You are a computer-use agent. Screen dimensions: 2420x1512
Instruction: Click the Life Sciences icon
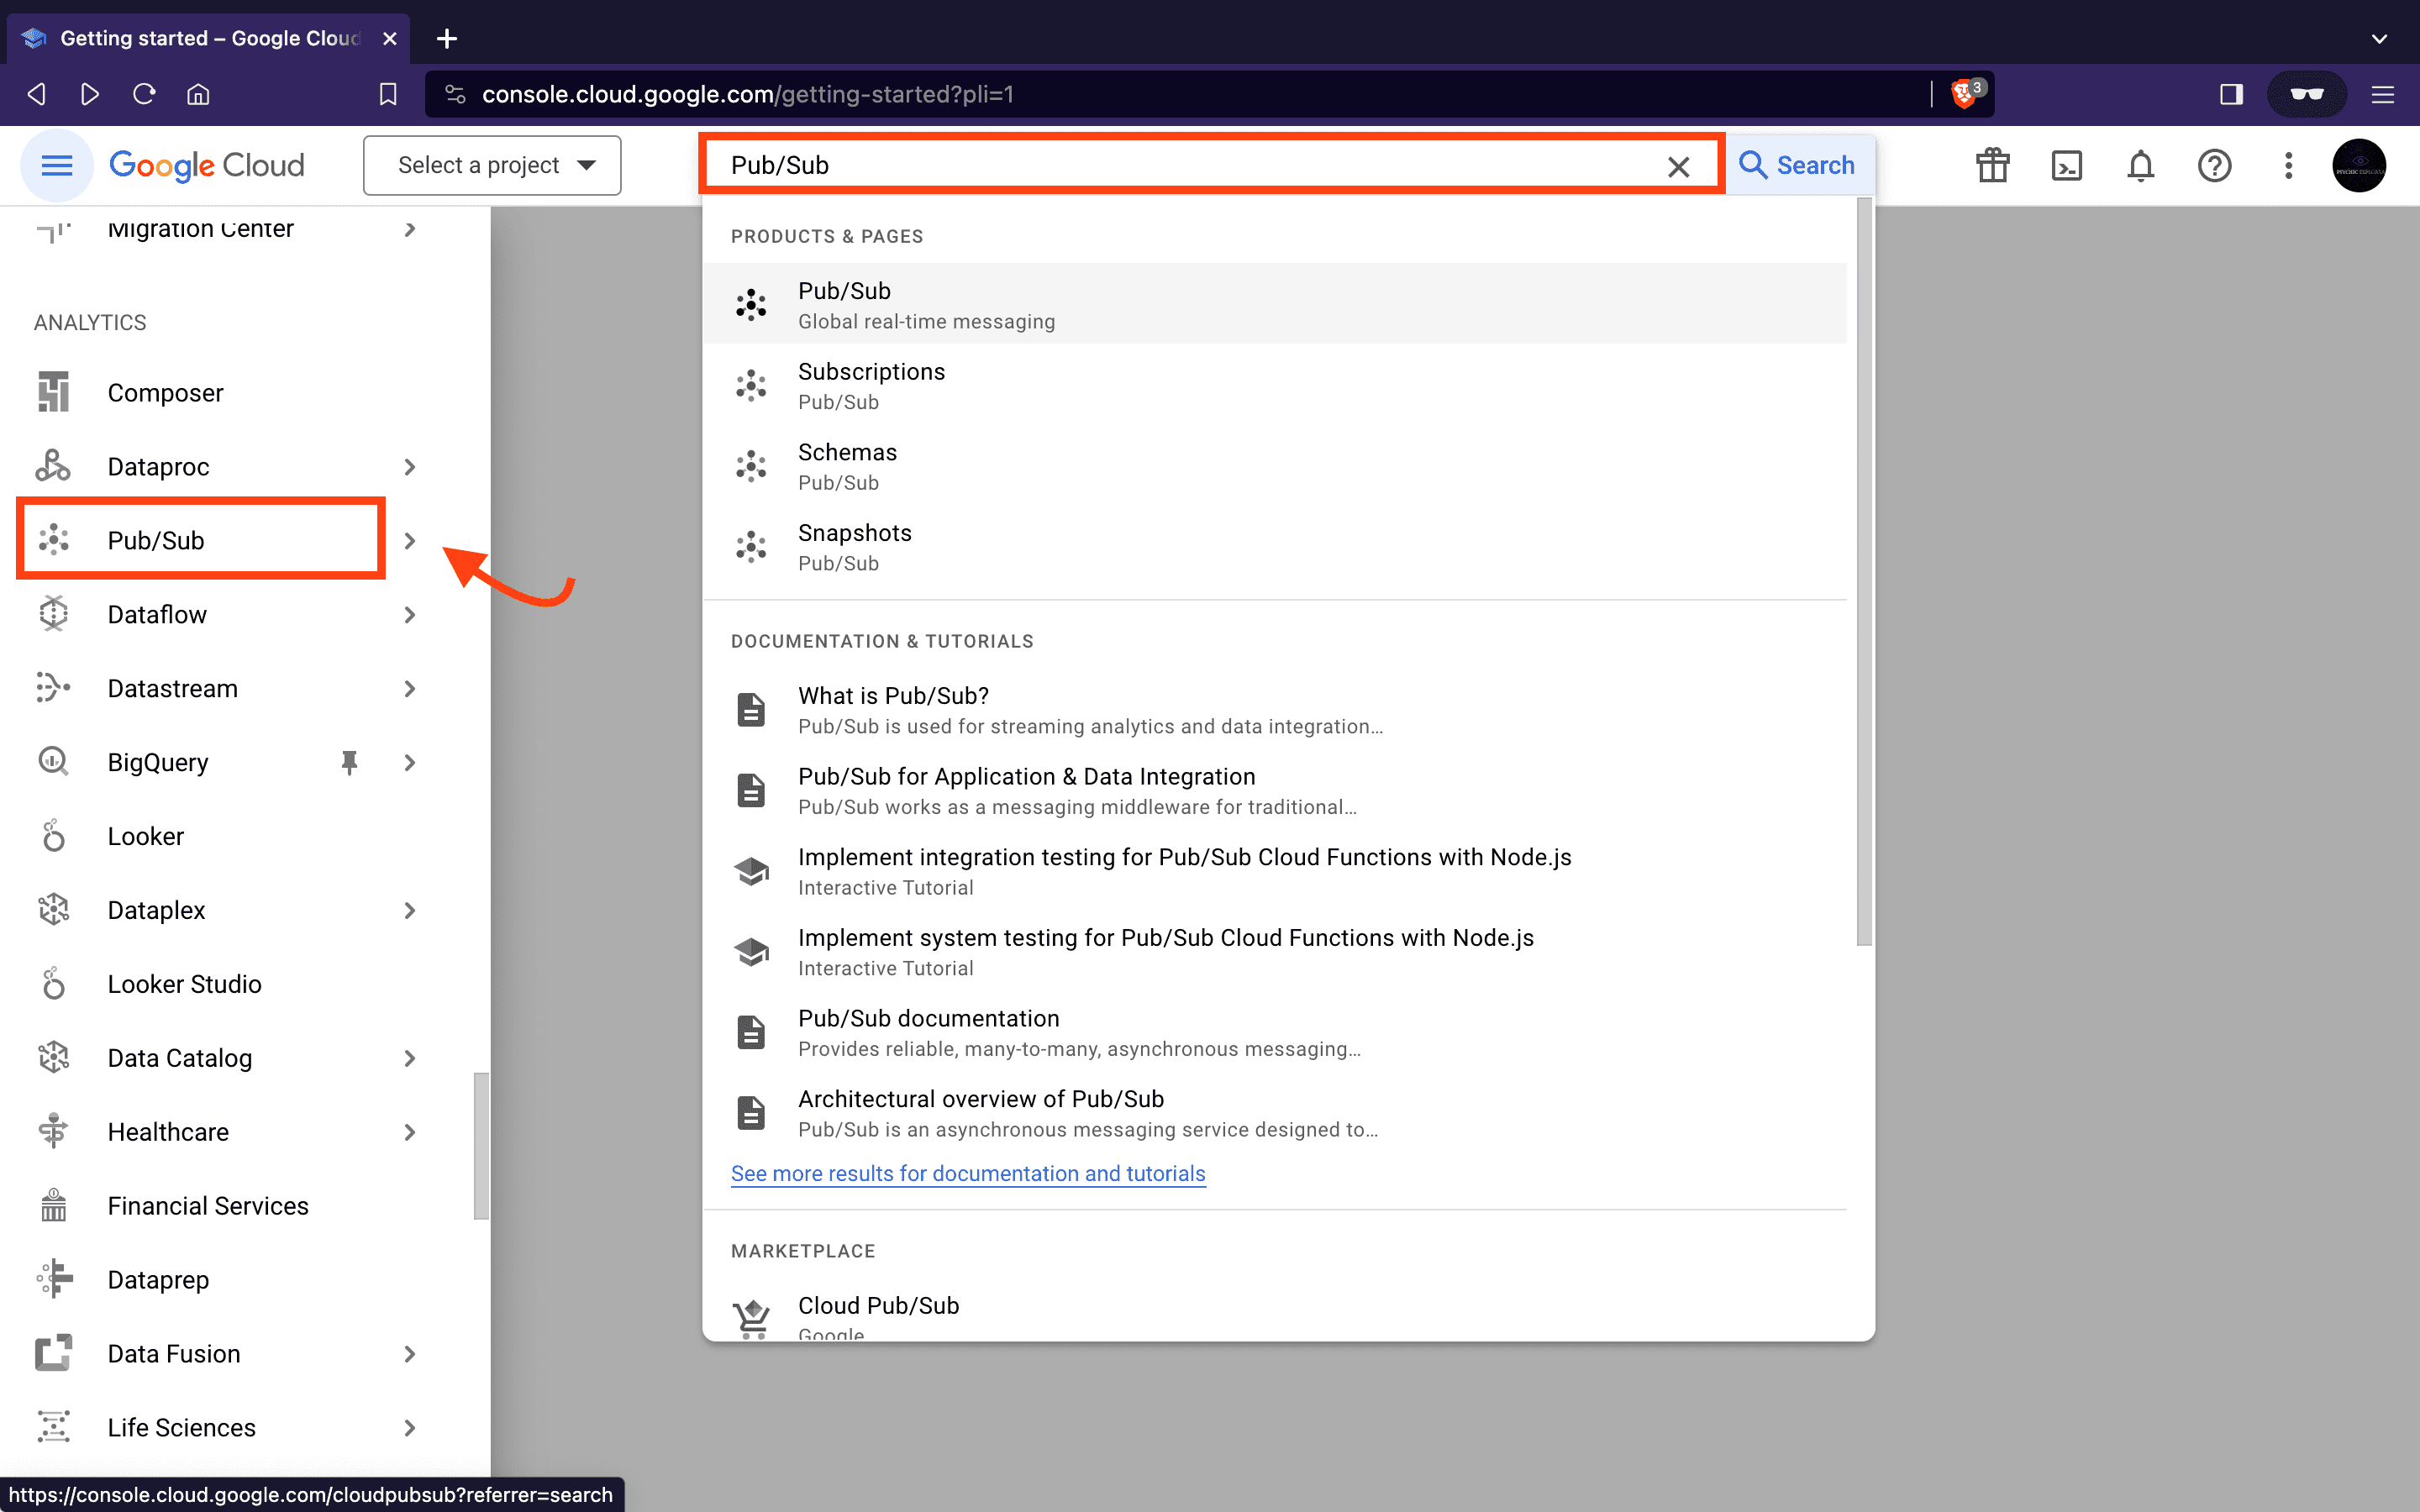tap(54, 1428)
